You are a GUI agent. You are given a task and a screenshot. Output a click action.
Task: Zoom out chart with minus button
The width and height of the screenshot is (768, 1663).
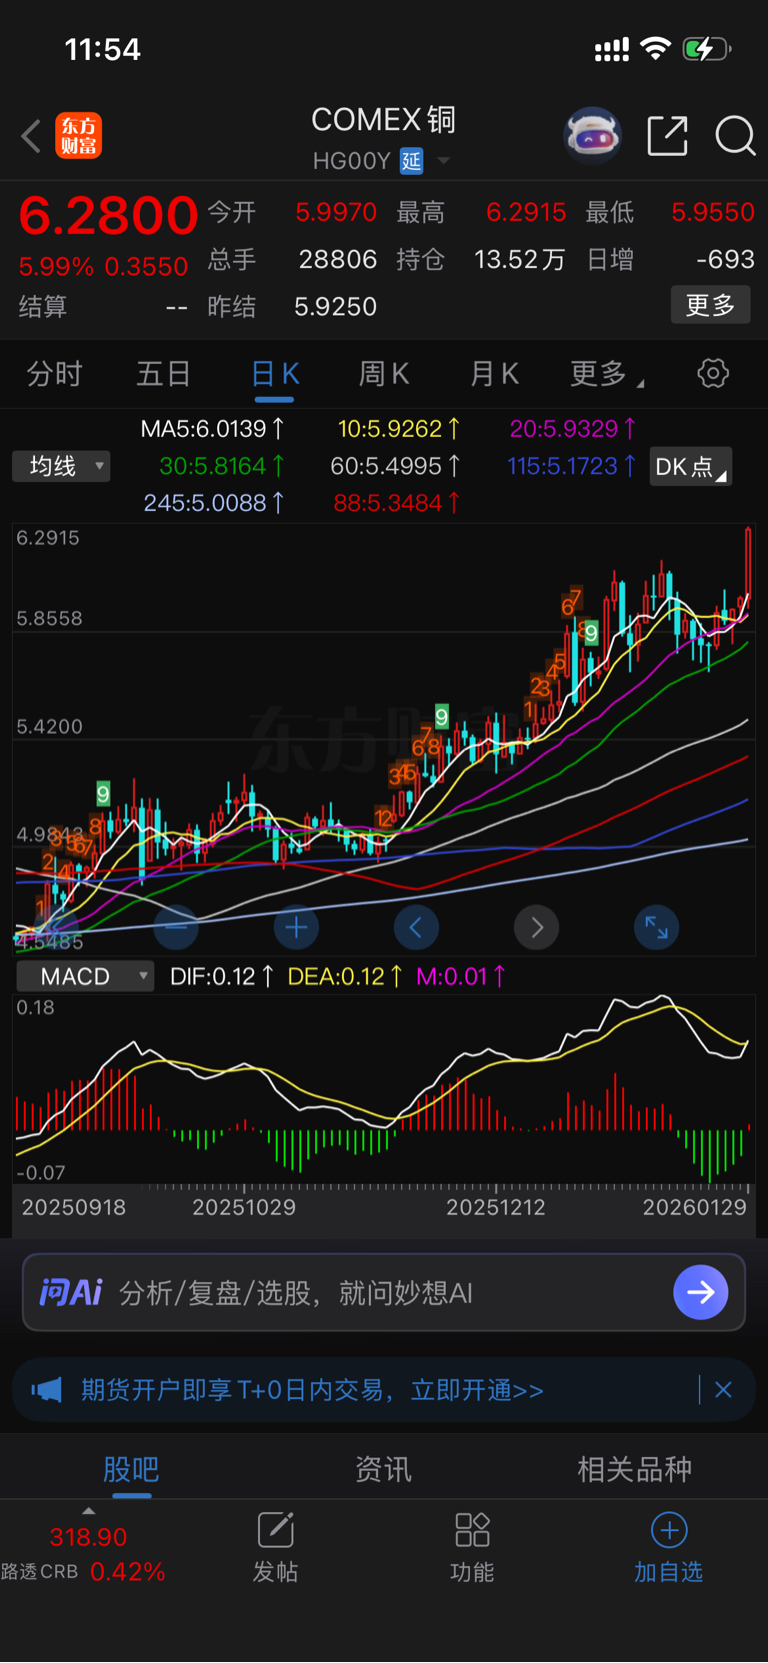click(176, 928)
